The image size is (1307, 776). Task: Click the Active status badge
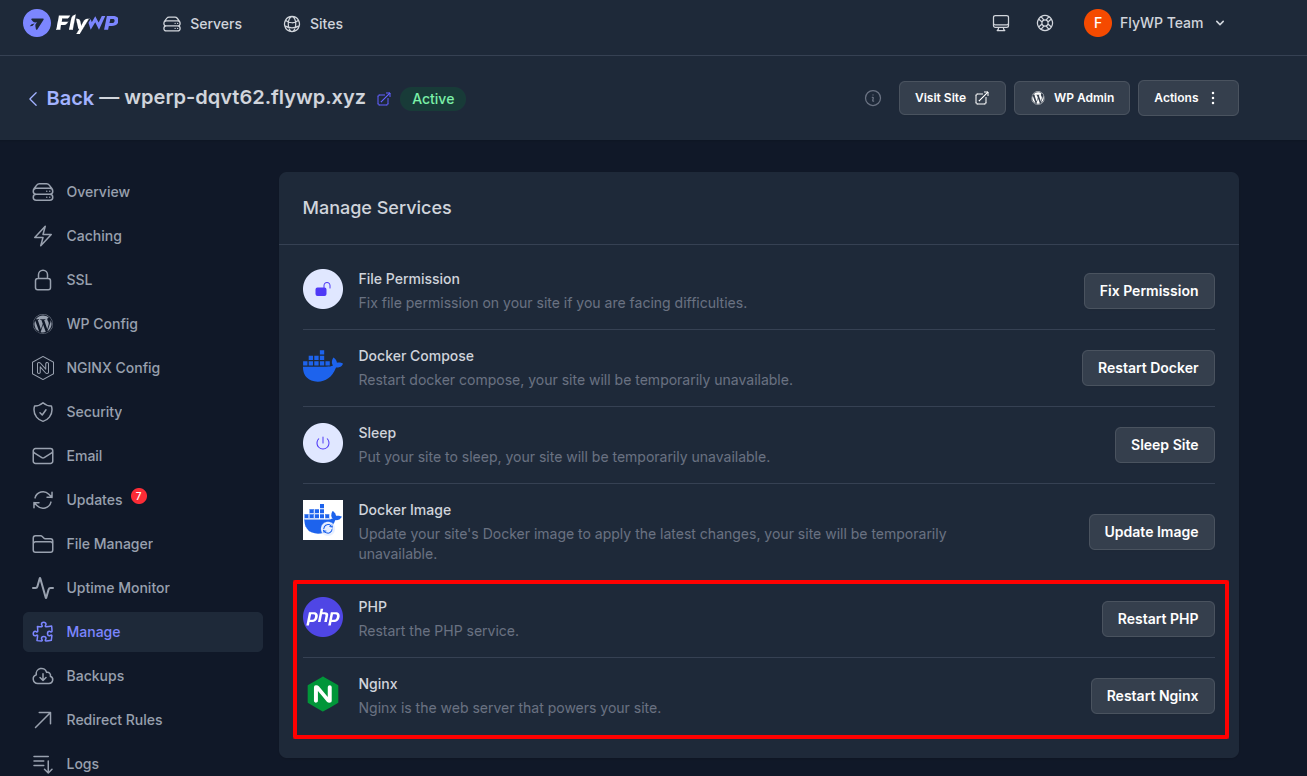coord(433,99)
